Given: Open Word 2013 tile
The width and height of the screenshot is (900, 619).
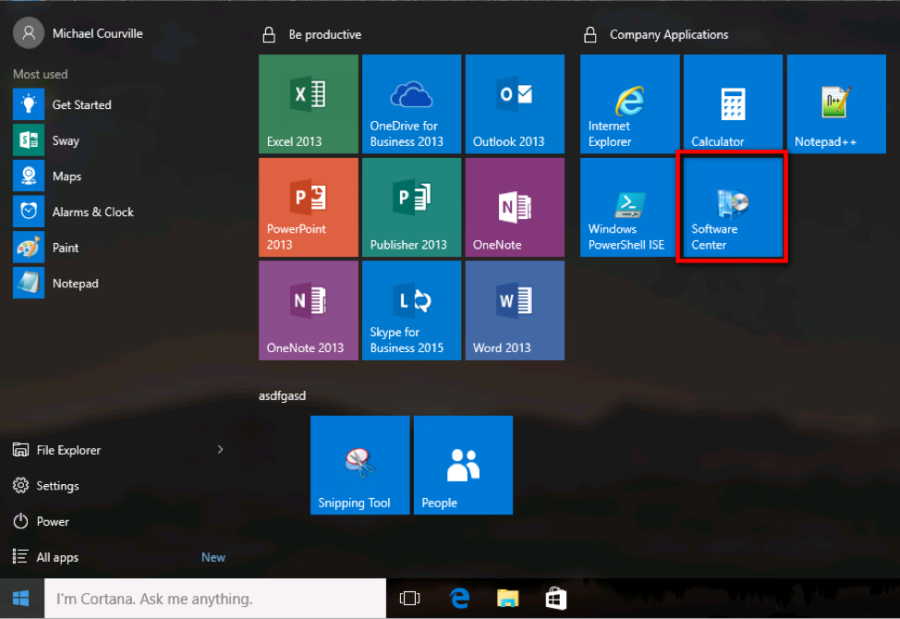Looking at the screenshot, I should click(515, 311).
